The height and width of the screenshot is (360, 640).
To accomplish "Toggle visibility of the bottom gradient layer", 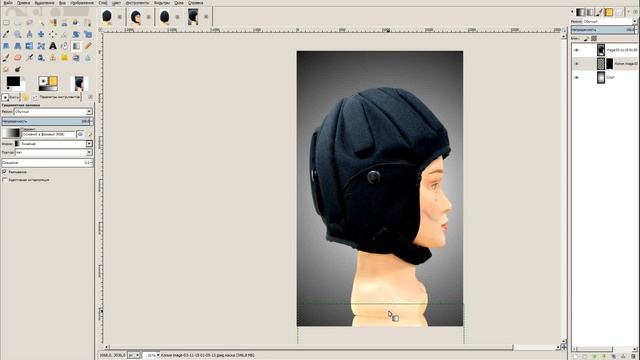I will pyautogui.click(x=576, y=77).
